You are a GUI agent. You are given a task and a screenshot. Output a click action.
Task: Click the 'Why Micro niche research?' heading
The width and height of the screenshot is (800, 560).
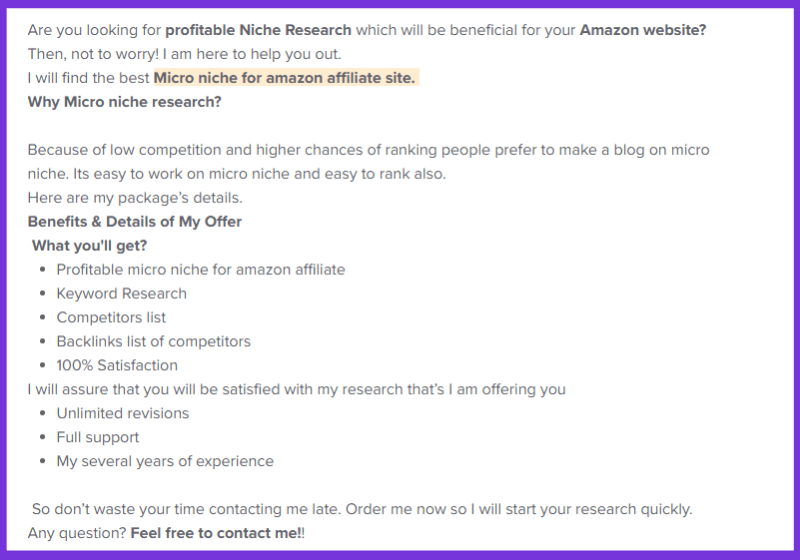(x=124, y=102)
